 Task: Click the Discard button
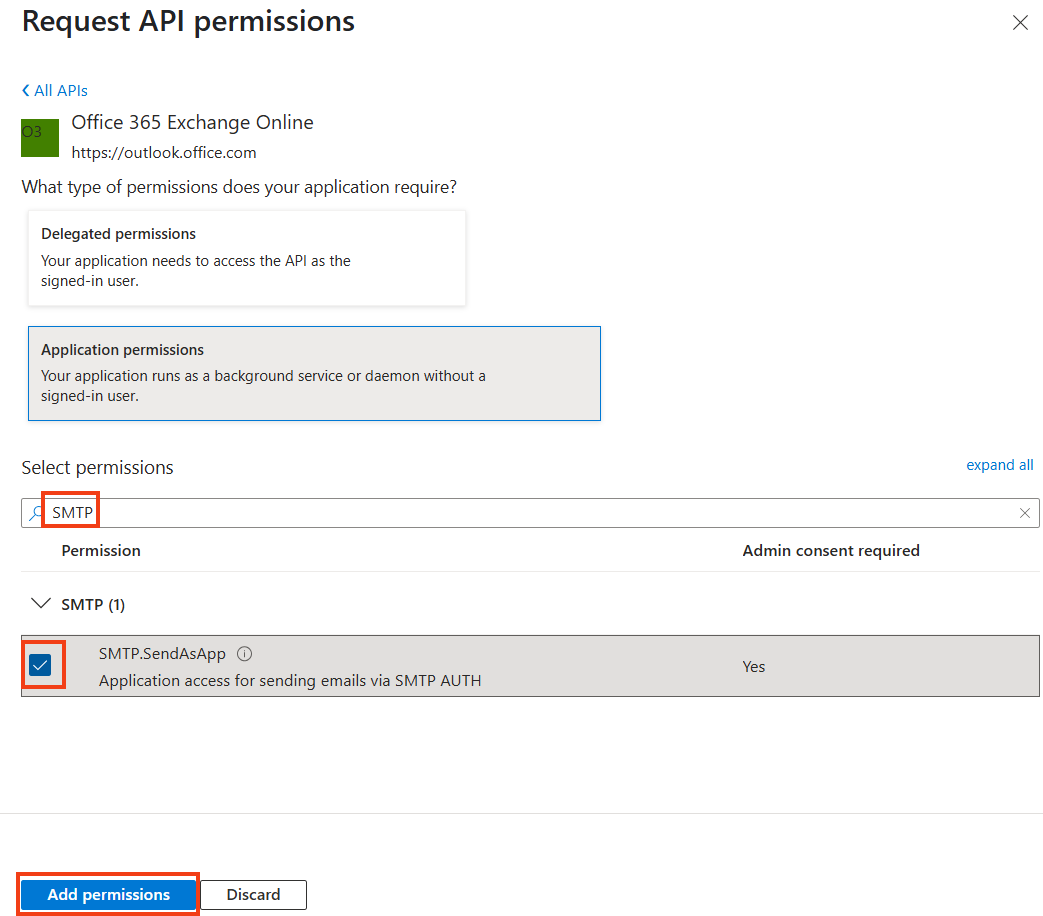(253, 895)
